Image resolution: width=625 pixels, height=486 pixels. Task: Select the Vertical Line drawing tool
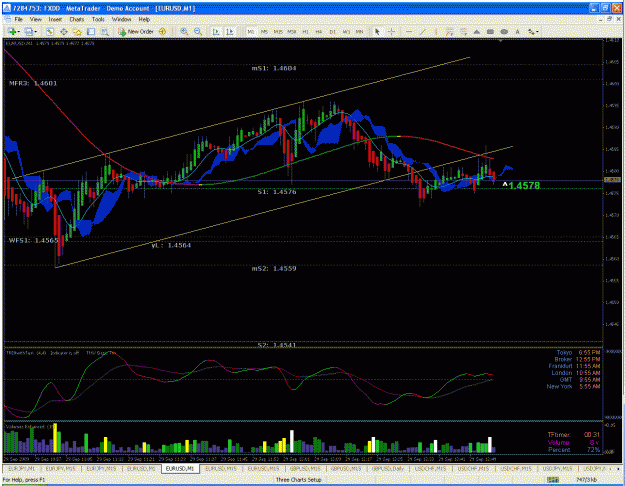(x=436, y=31)
